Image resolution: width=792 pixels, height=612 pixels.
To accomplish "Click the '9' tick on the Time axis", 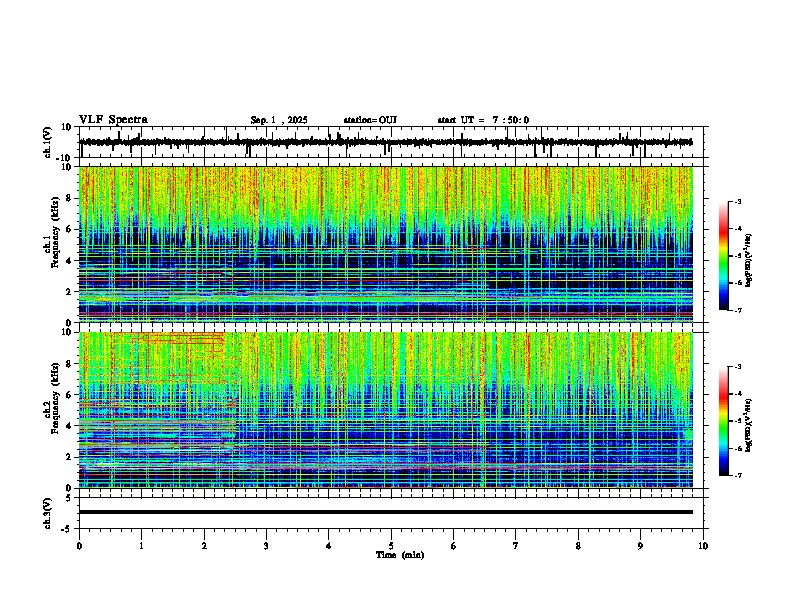I will coord(640,546).
